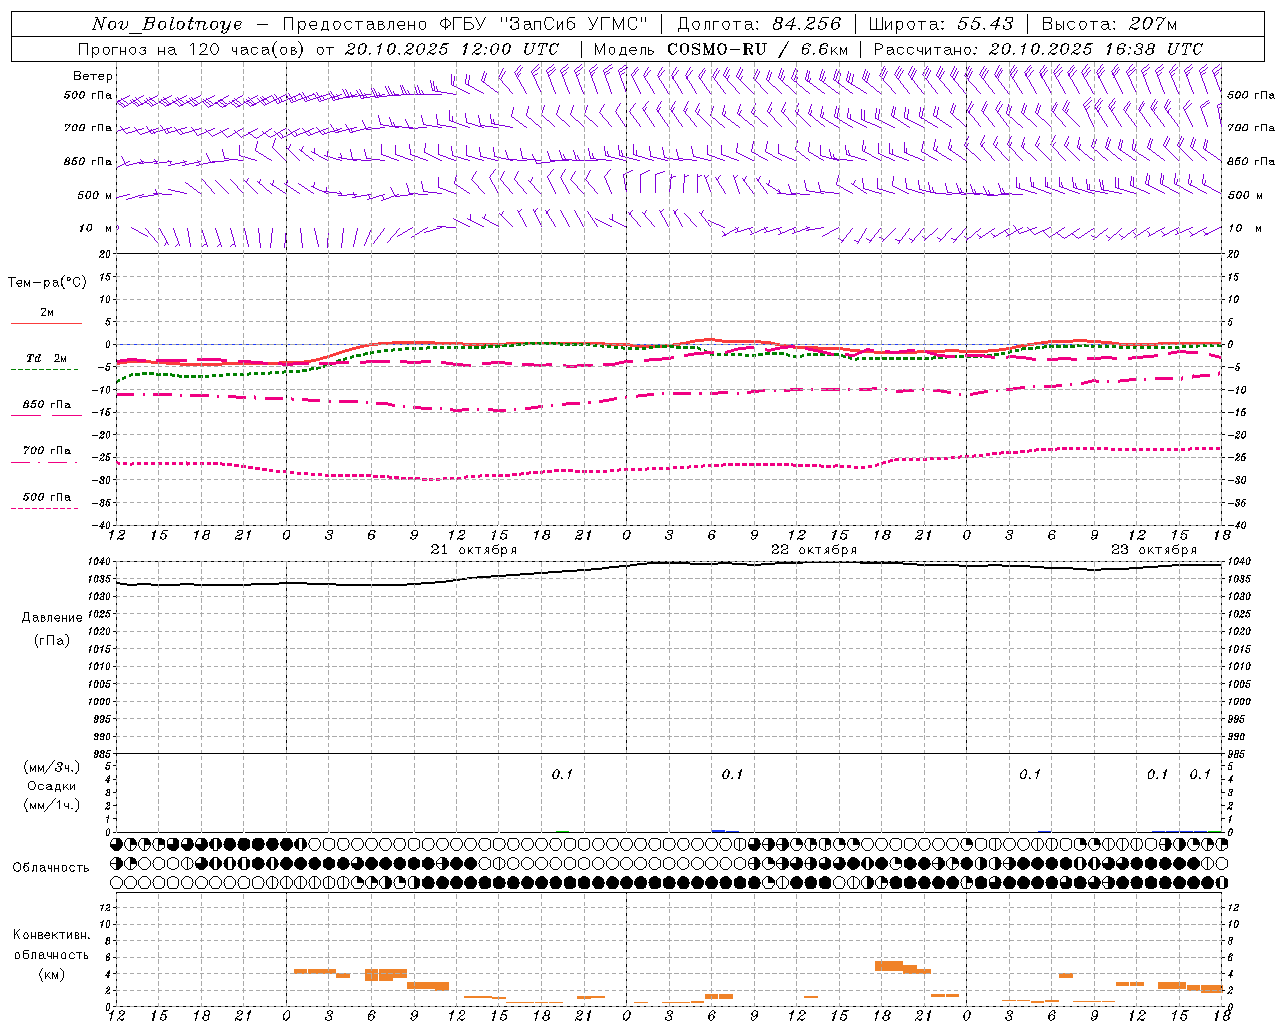Select the 500 м wind level label on the left
The width and height of the screenshot is (1280, 1024).
(x=95, y=195)
